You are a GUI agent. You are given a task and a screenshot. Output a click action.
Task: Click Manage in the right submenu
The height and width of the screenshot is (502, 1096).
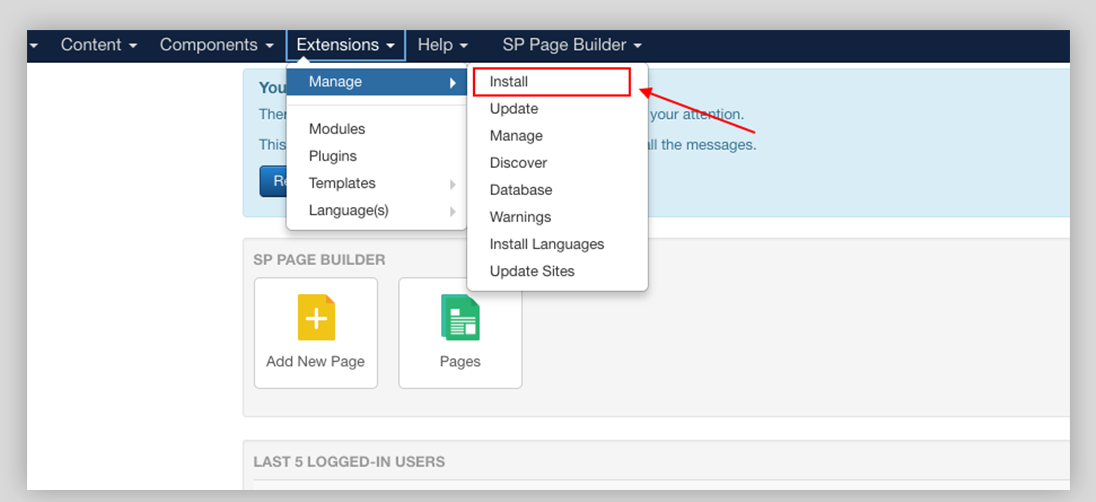(516, 136)
